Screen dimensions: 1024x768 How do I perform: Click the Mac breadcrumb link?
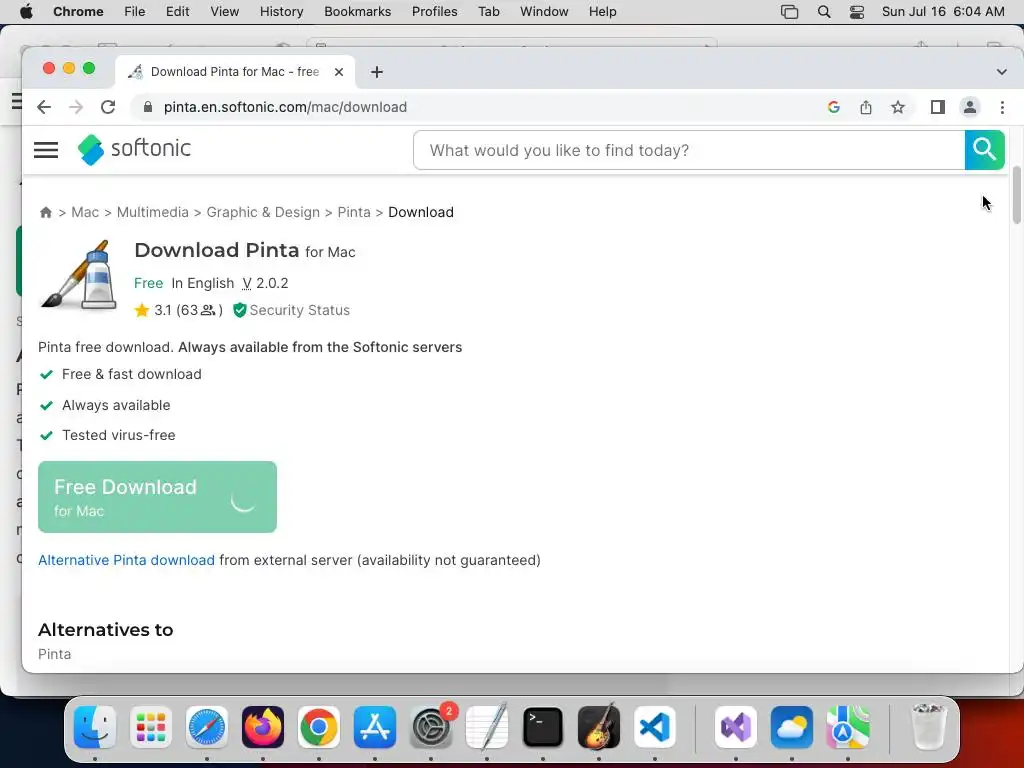point(85,212)
